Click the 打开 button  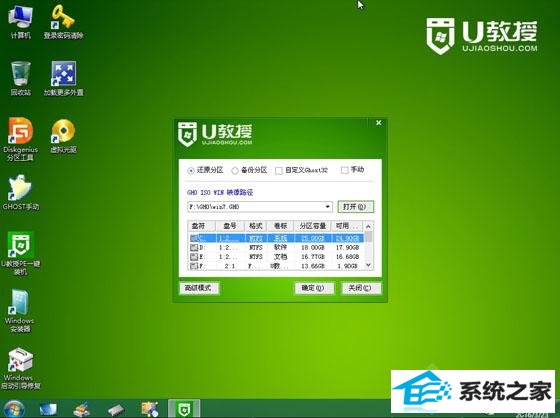tap(355, 207)
